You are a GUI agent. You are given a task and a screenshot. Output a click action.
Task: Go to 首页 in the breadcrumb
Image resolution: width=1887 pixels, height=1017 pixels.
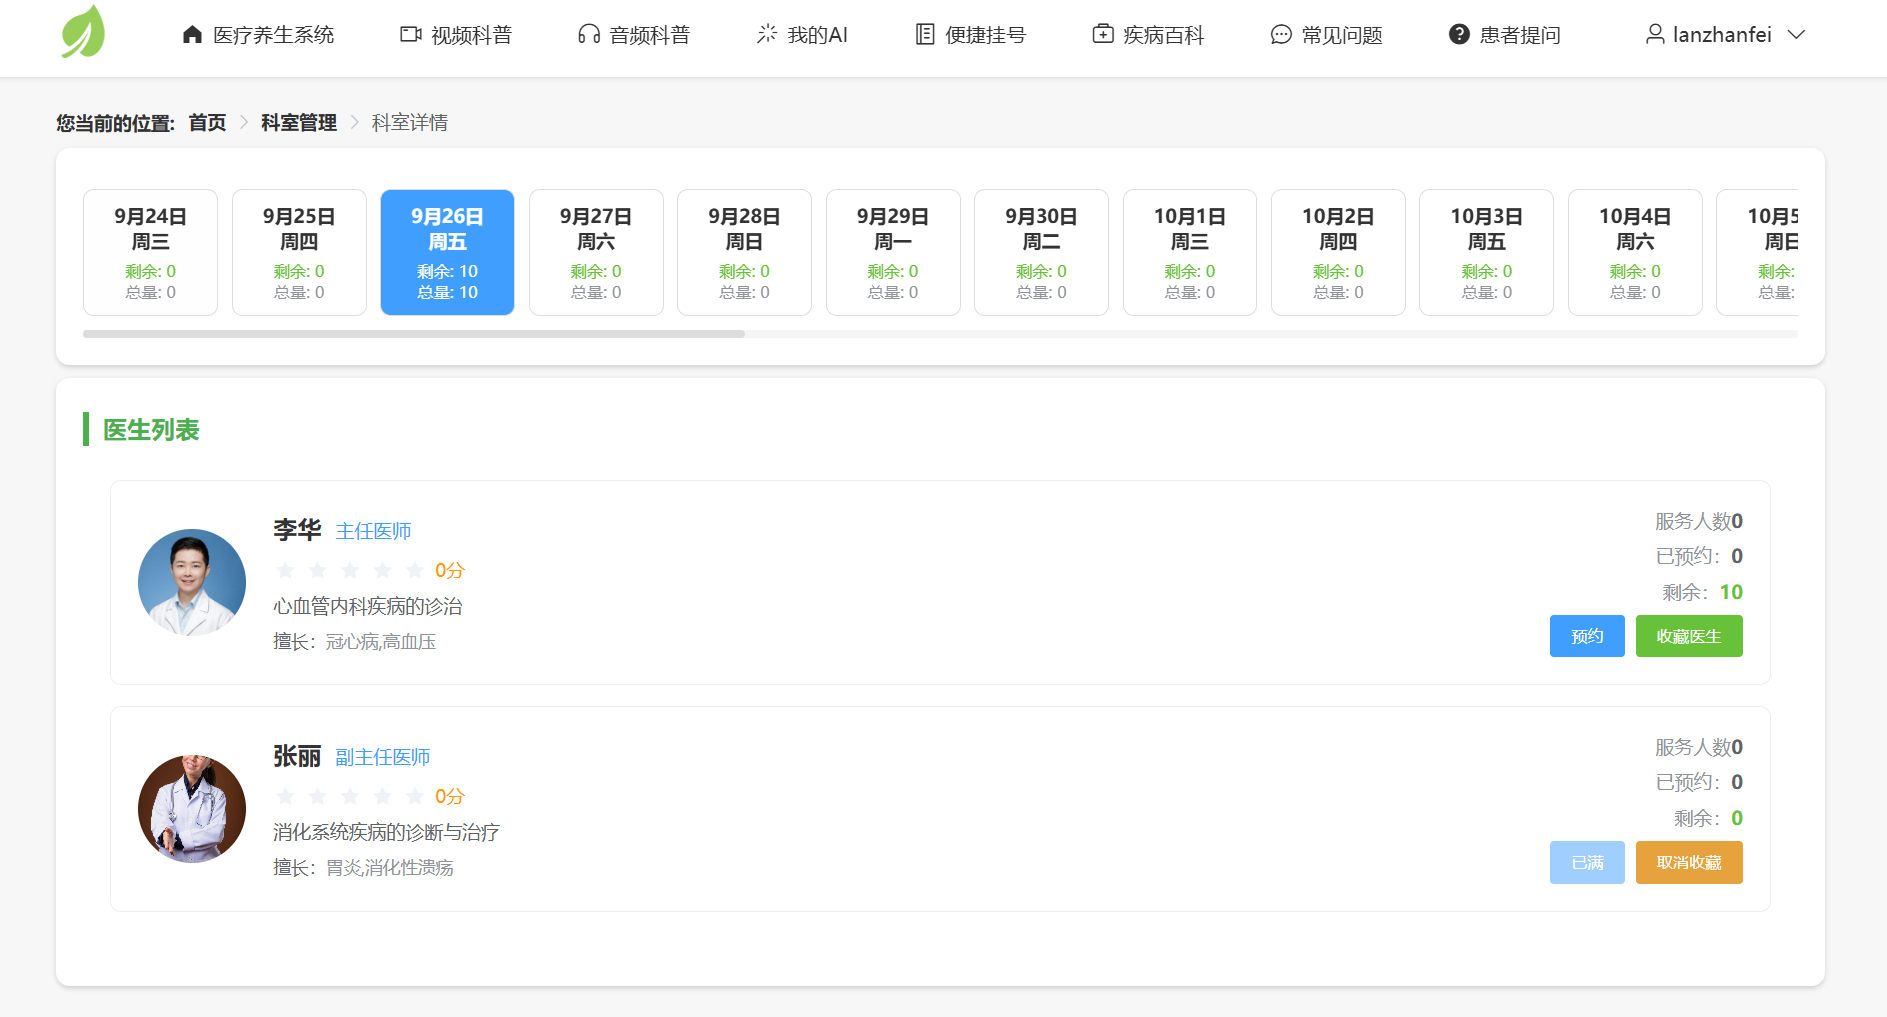click(x=207, y=123)
